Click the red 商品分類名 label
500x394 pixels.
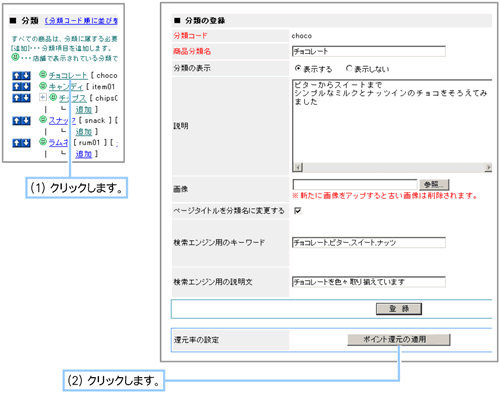(x=192, y=51)
